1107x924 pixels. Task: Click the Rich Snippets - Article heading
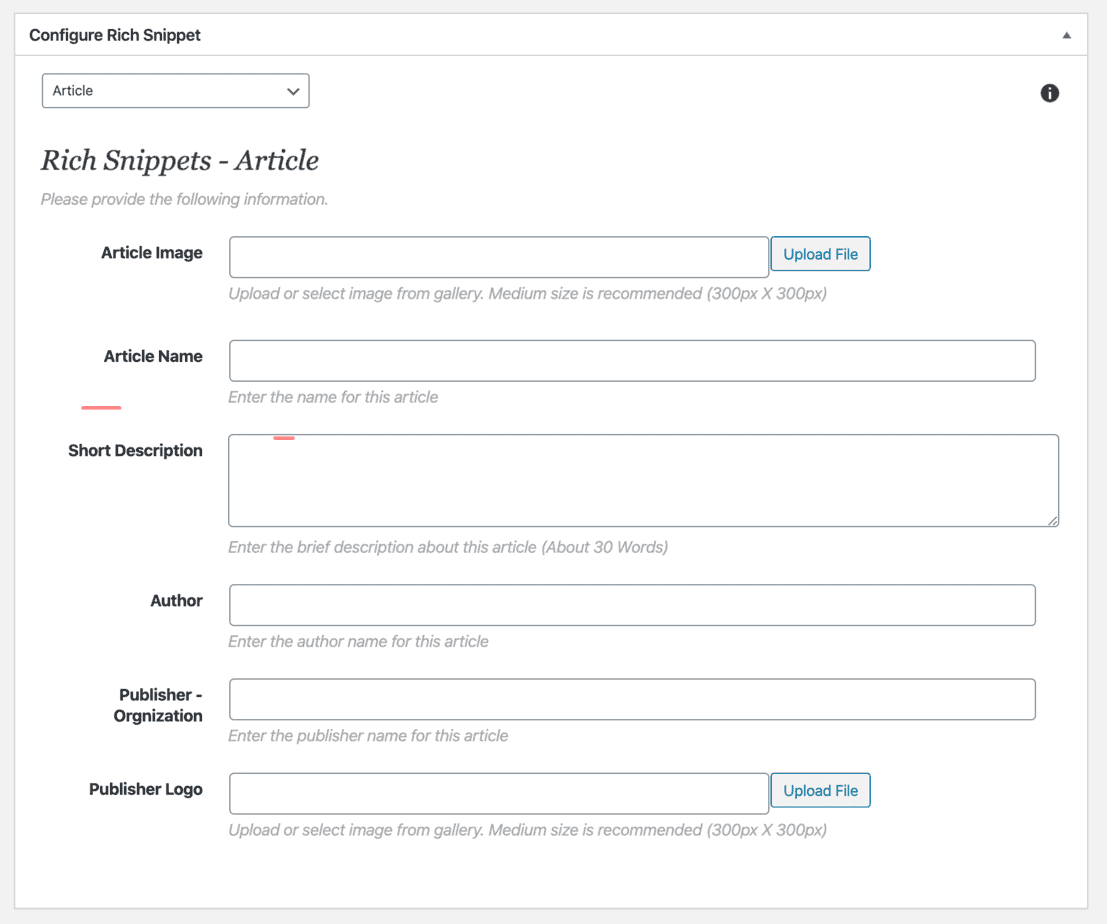point(179,160)
